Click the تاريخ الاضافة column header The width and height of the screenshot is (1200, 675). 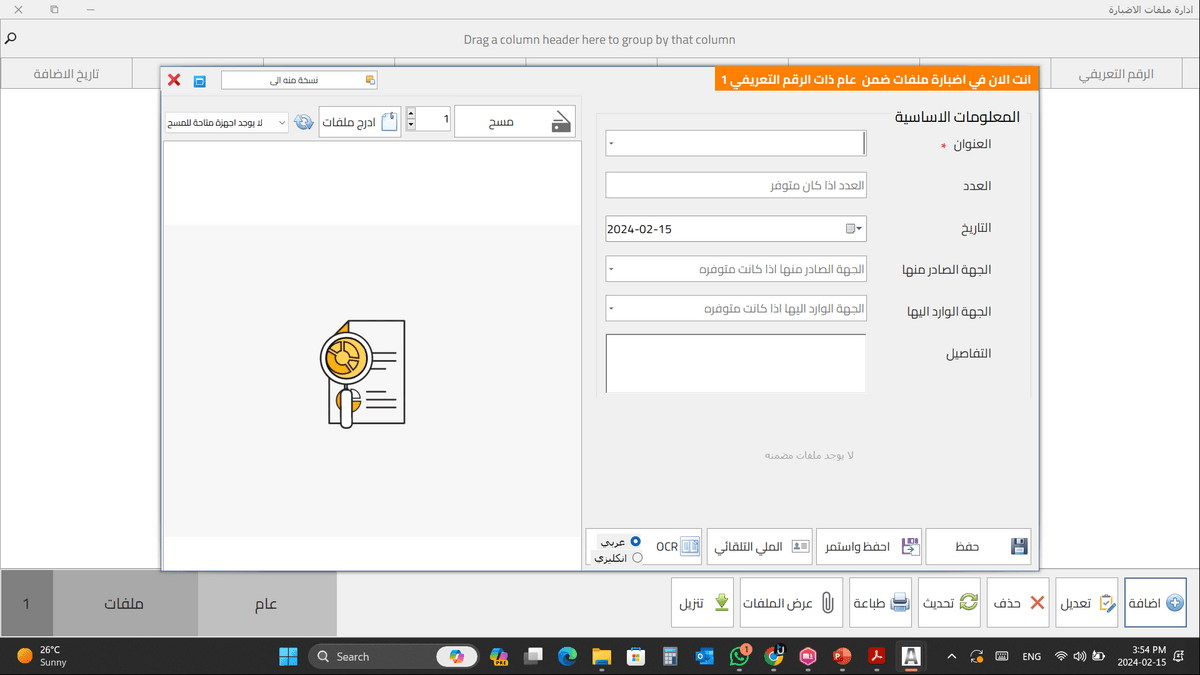tap(68, 75)
